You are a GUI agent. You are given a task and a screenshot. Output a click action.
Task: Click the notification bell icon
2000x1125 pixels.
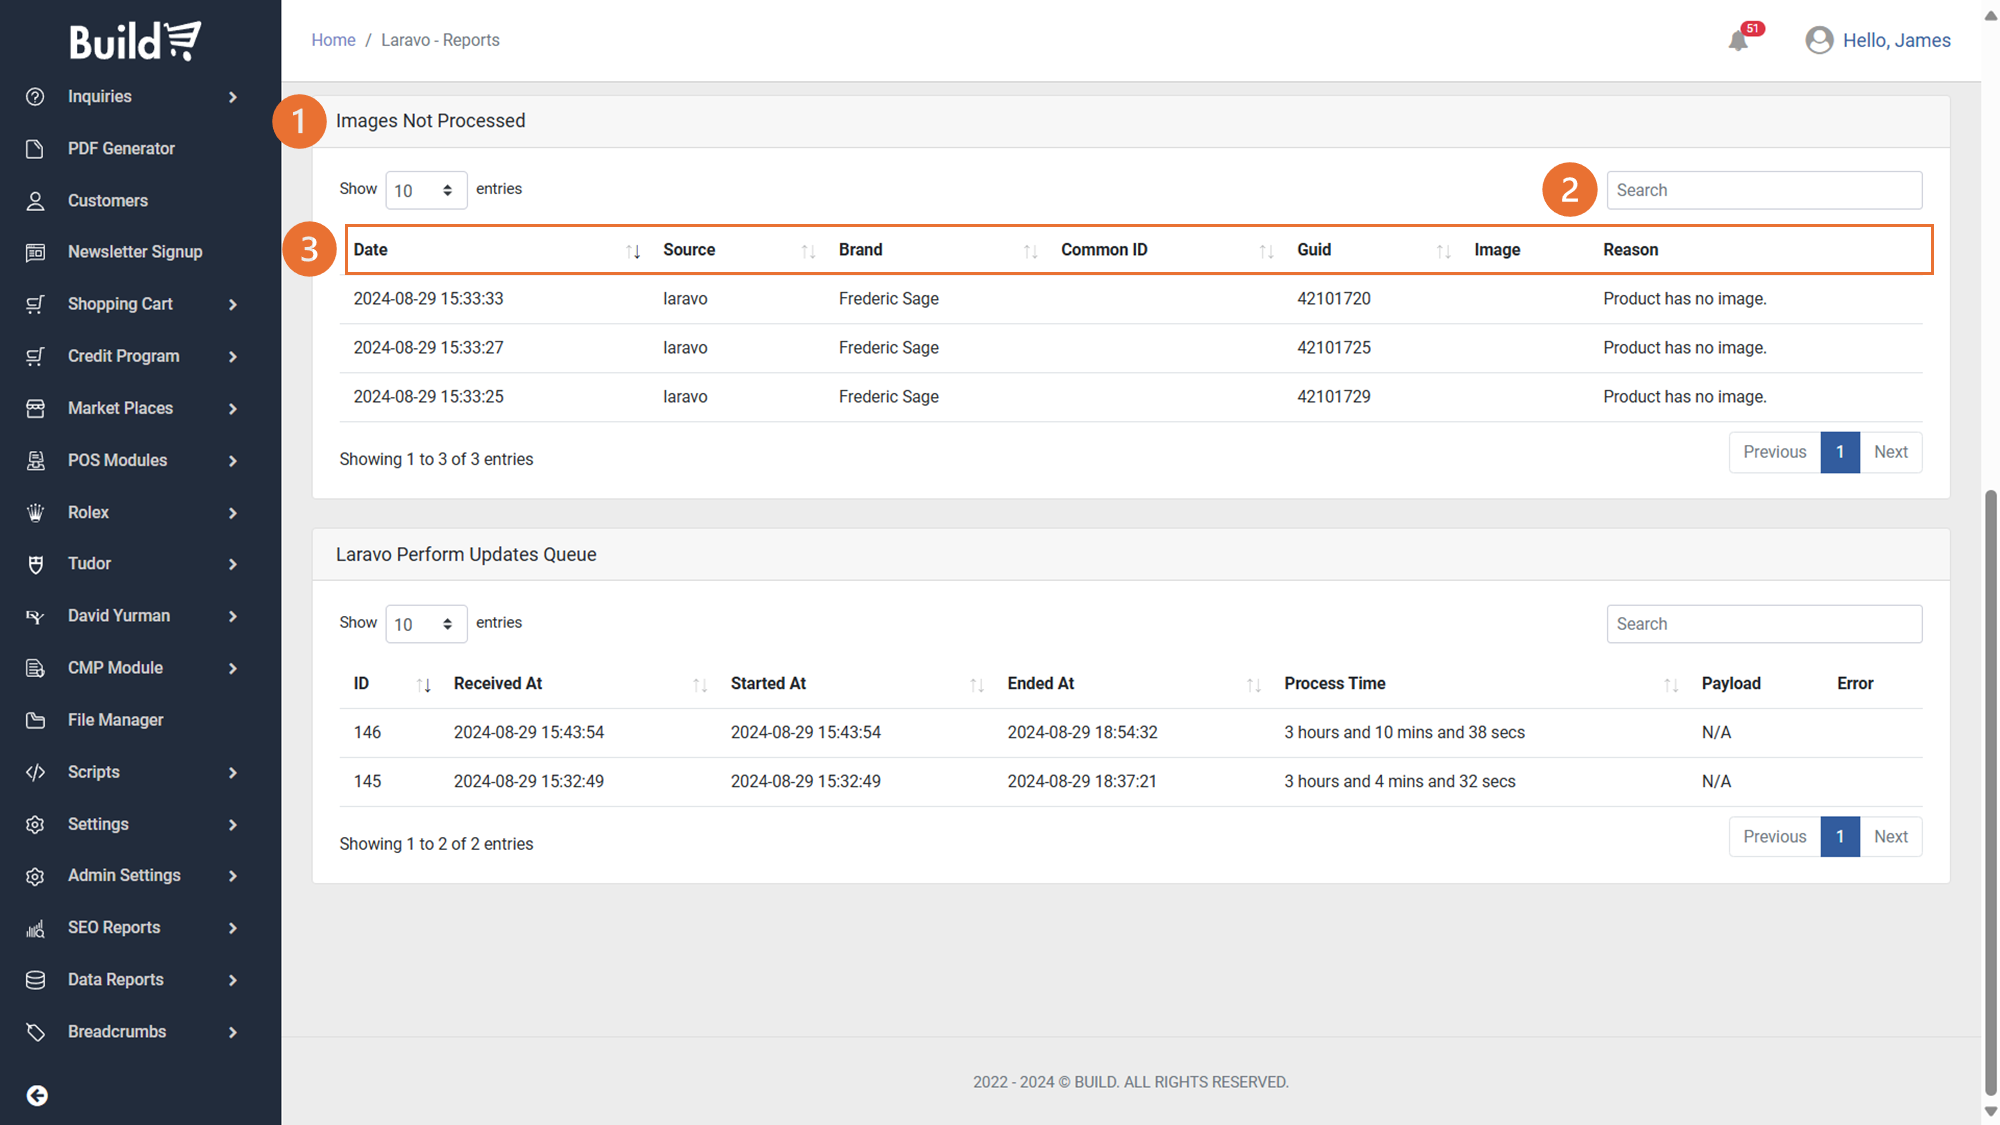click(1738, 41)
